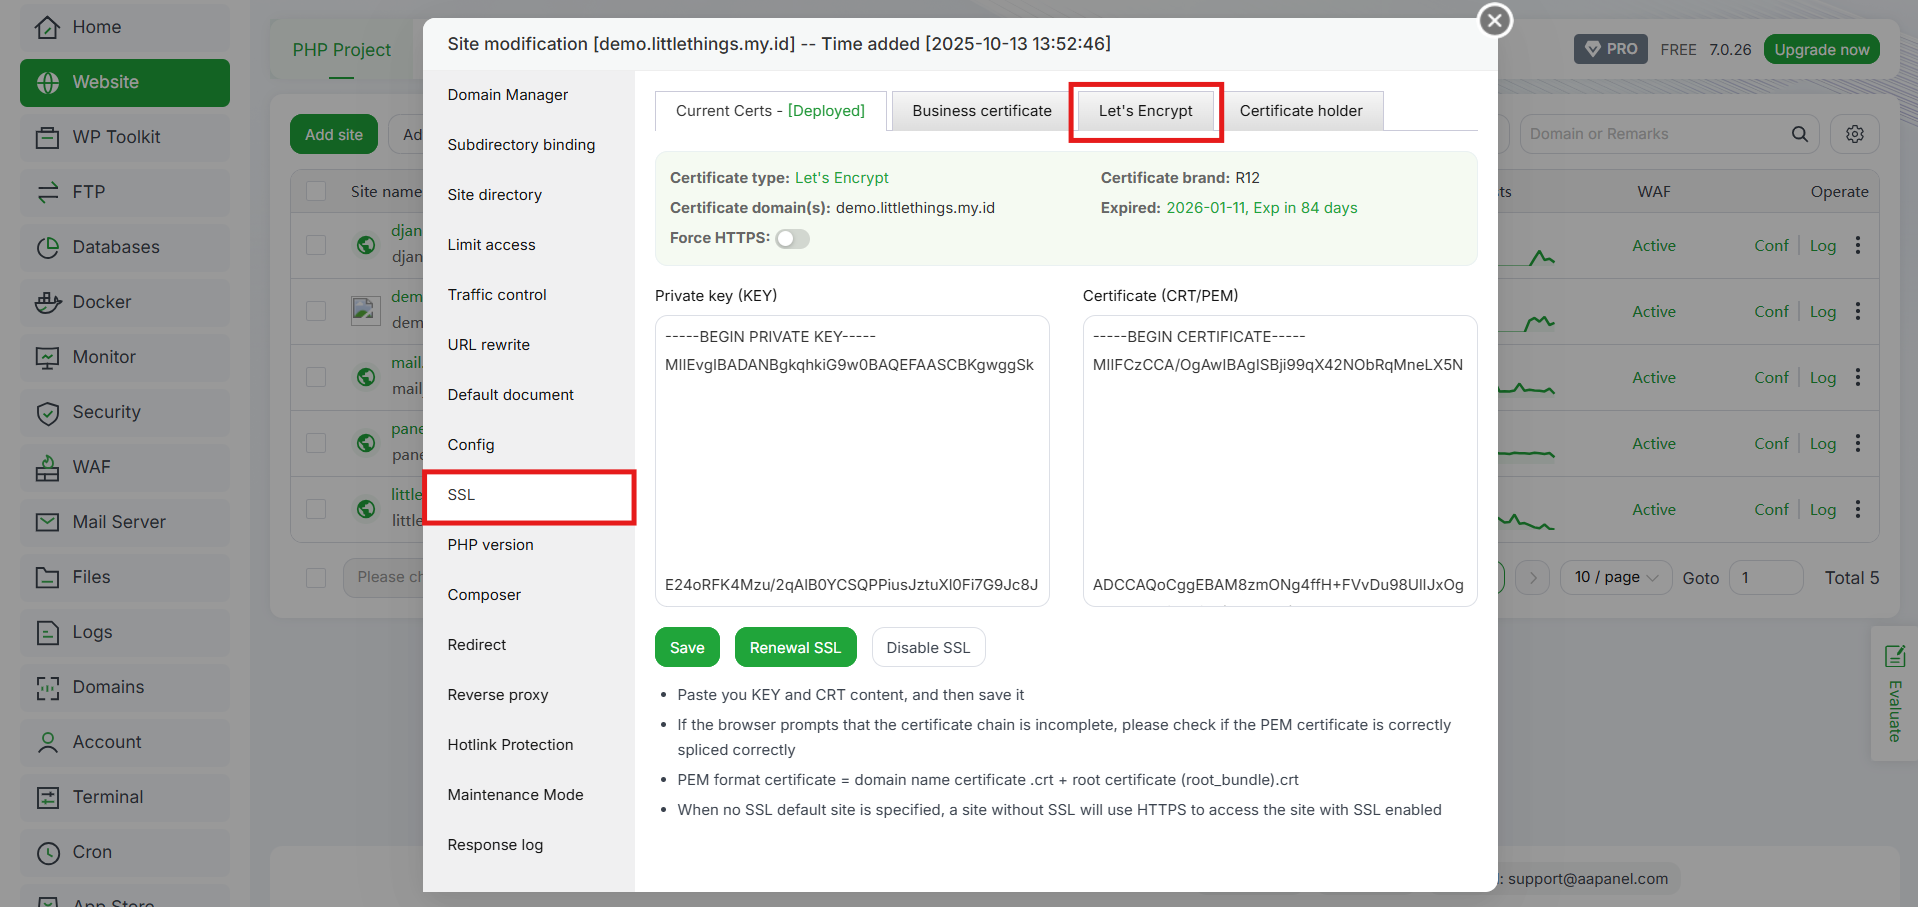Click the PRO diamond badge

pyautogui.click(x=1611, y=49)
